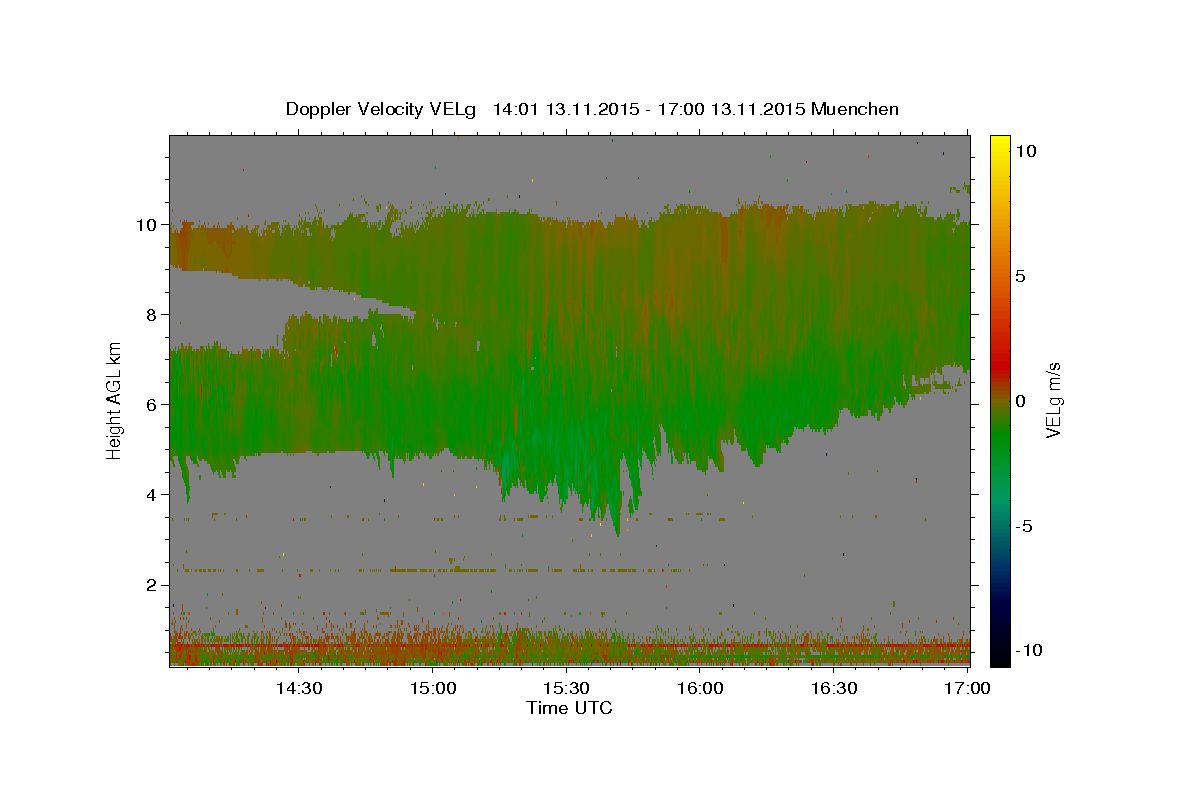Click the height tick label 8

click(x=153, y=315)
